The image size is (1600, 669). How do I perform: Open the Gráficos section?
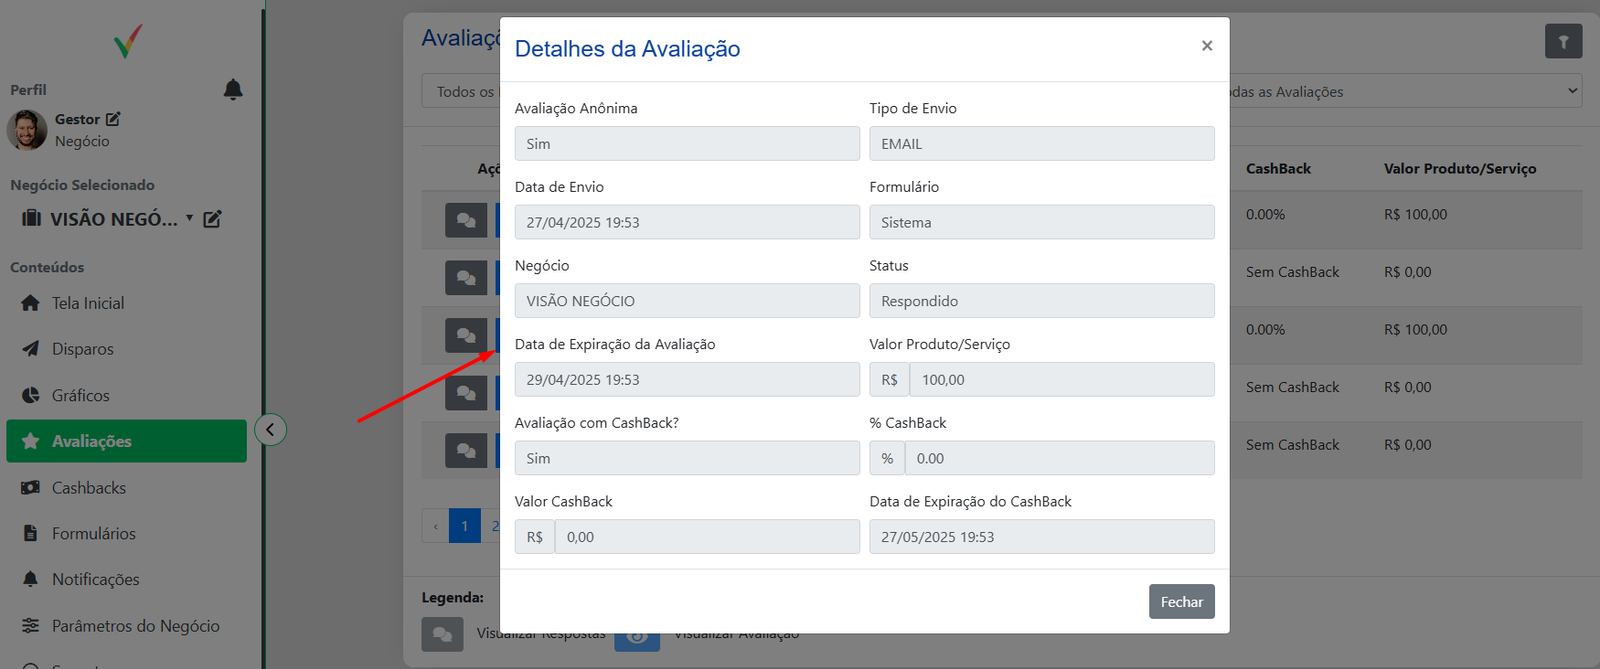point(80,395)
